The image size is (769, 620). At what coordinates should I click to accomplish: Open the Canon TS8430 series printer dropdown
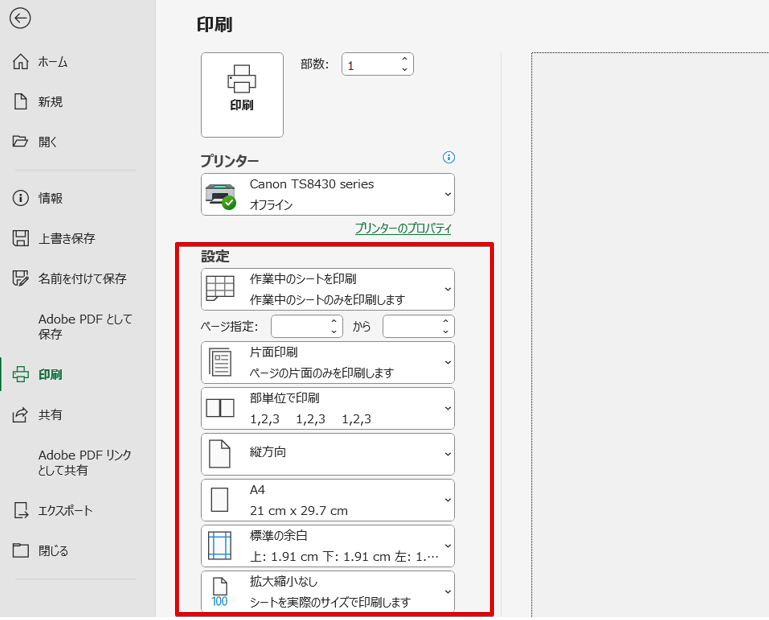[328, 194]
